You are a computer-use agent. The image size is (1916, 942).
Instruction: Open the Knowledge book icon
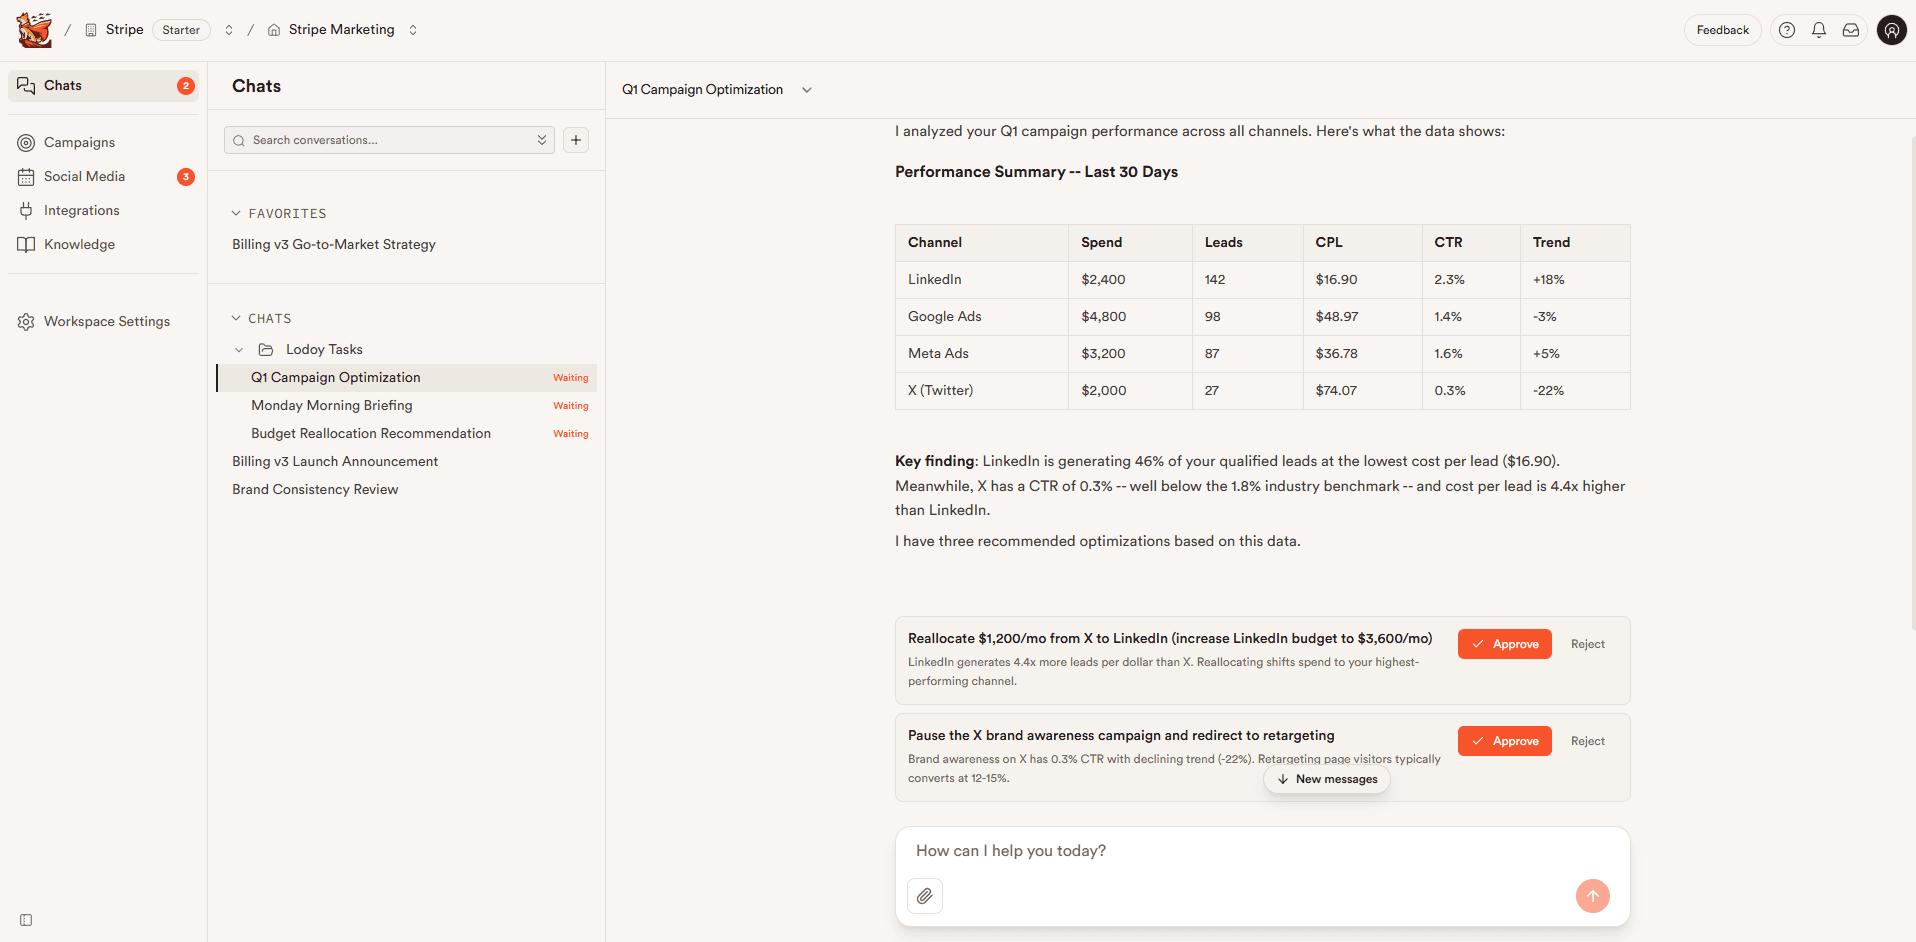pyautogui.click(x=25, y=244)
